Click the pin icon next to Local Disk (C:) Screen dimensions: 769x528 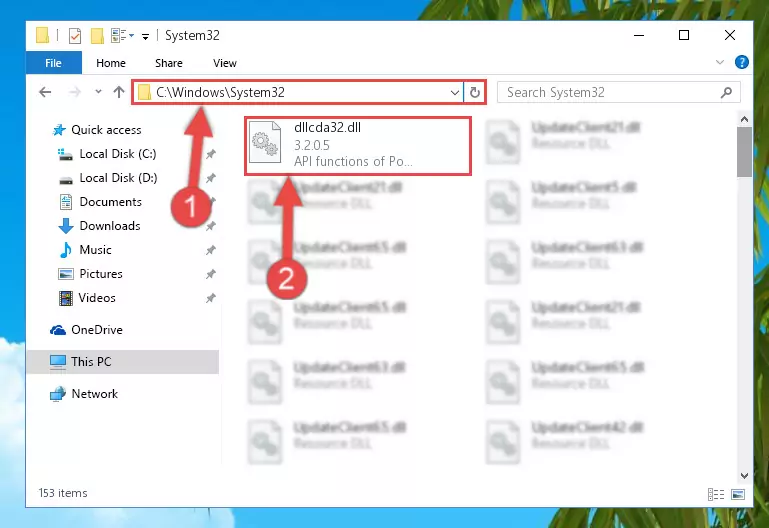tap(210, 154)
